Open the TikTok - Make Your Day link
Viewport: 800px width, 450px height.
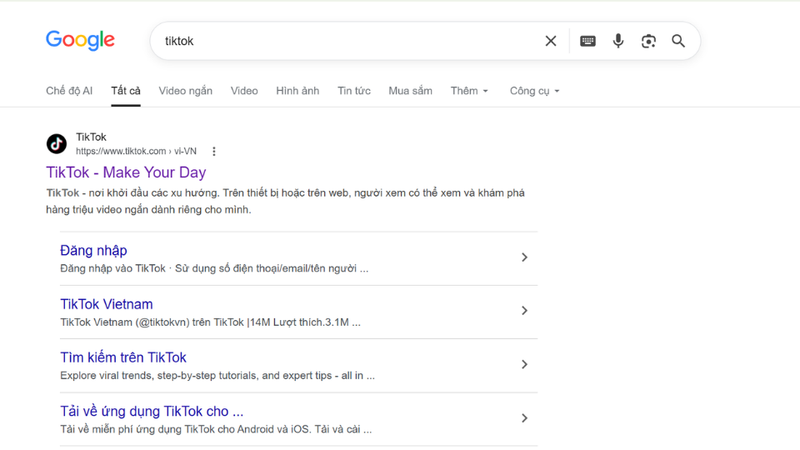[x=126, y=172]
